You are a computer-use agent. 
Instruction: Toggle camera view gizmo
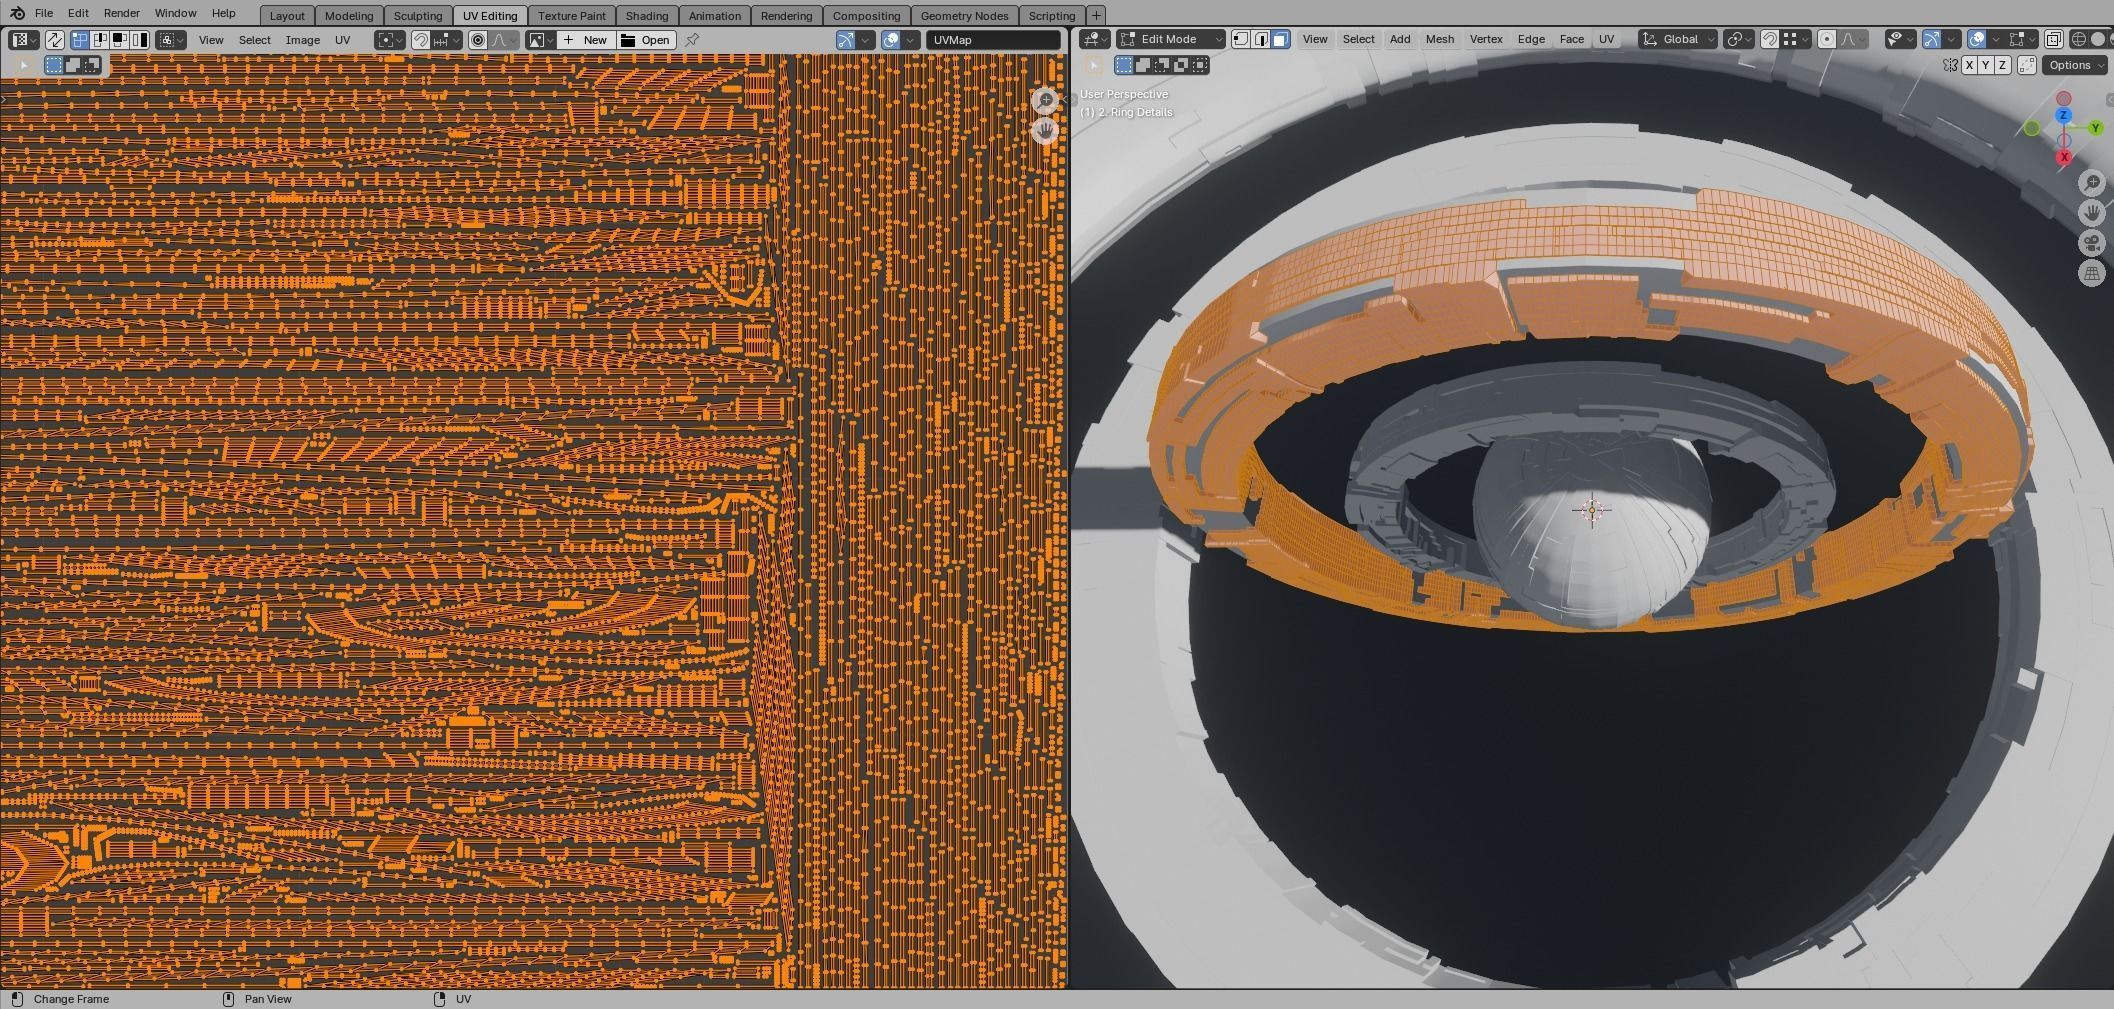coord(2092,243)
